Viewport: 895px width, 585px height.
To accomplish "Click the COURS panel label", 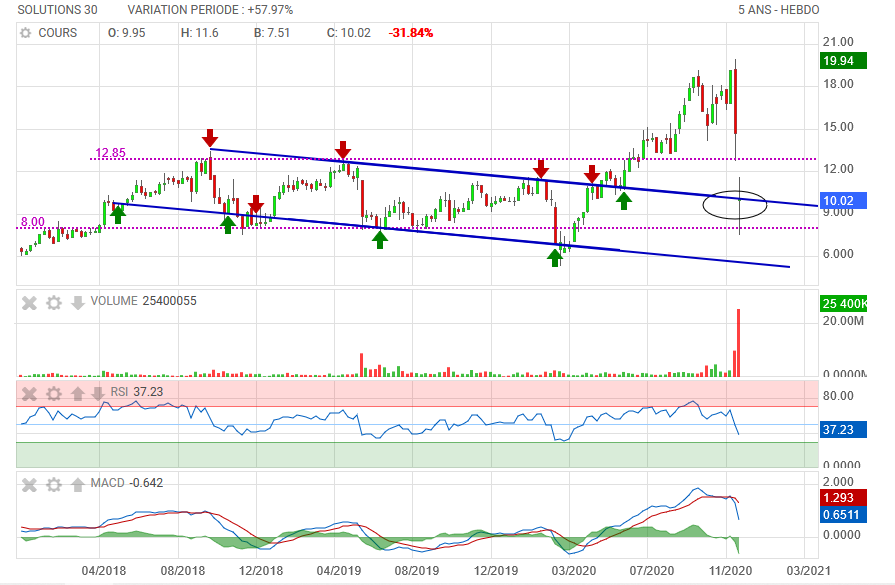I will 58,33.
